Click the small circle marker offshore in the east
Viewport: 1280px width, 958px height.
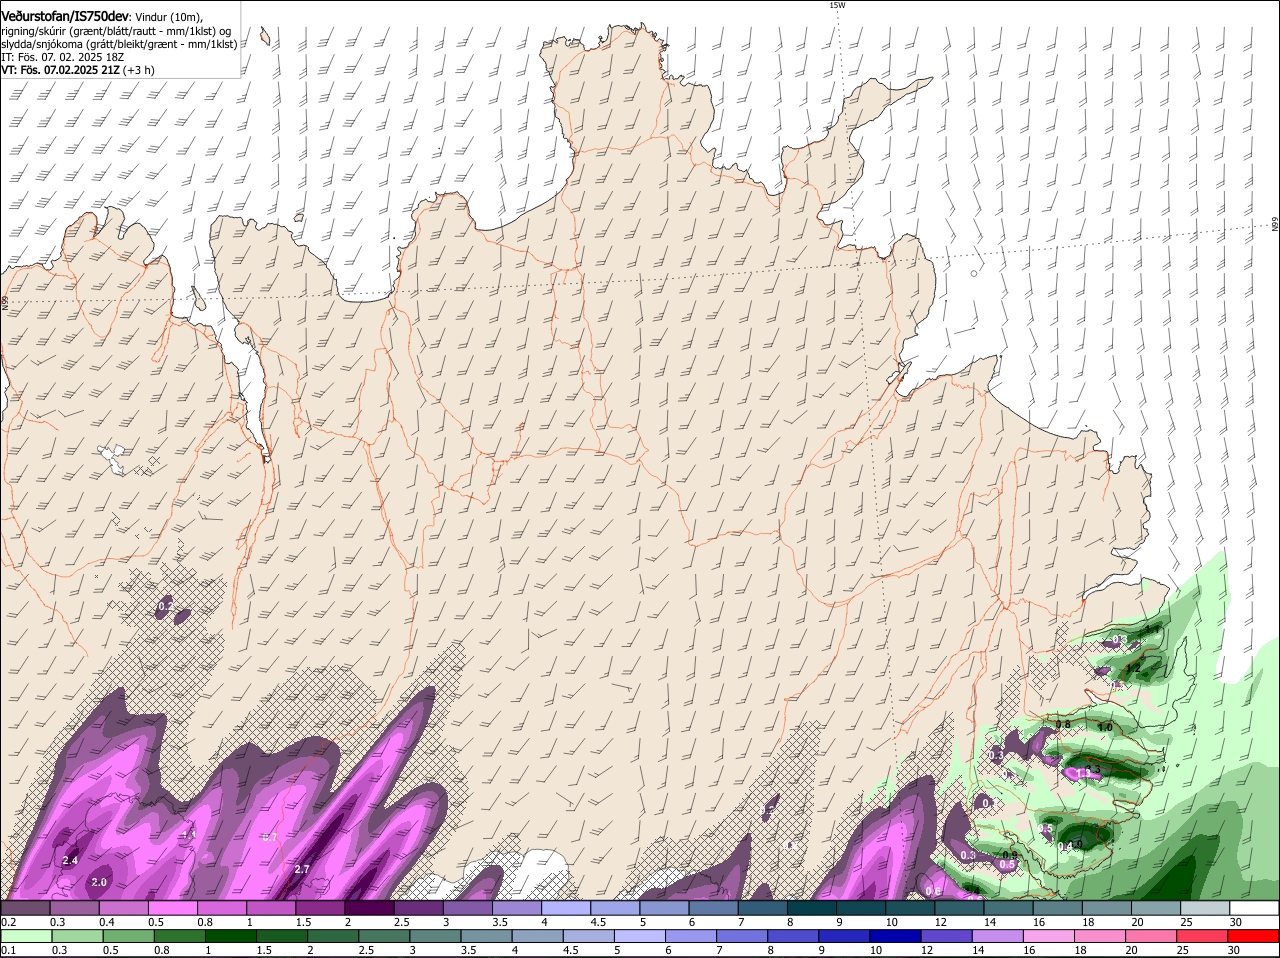click(973, 273)
